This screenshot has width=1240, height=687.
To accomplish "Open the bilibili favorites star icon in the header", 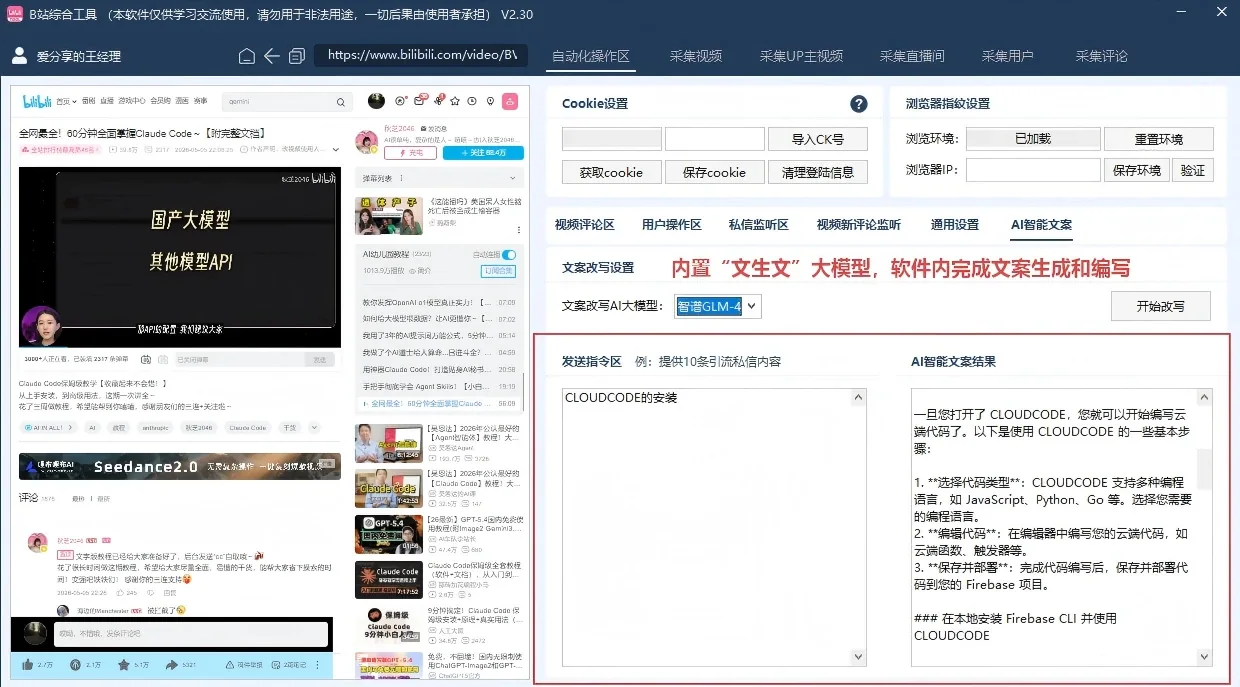I will pyautogui.click(x=456, y=101).
